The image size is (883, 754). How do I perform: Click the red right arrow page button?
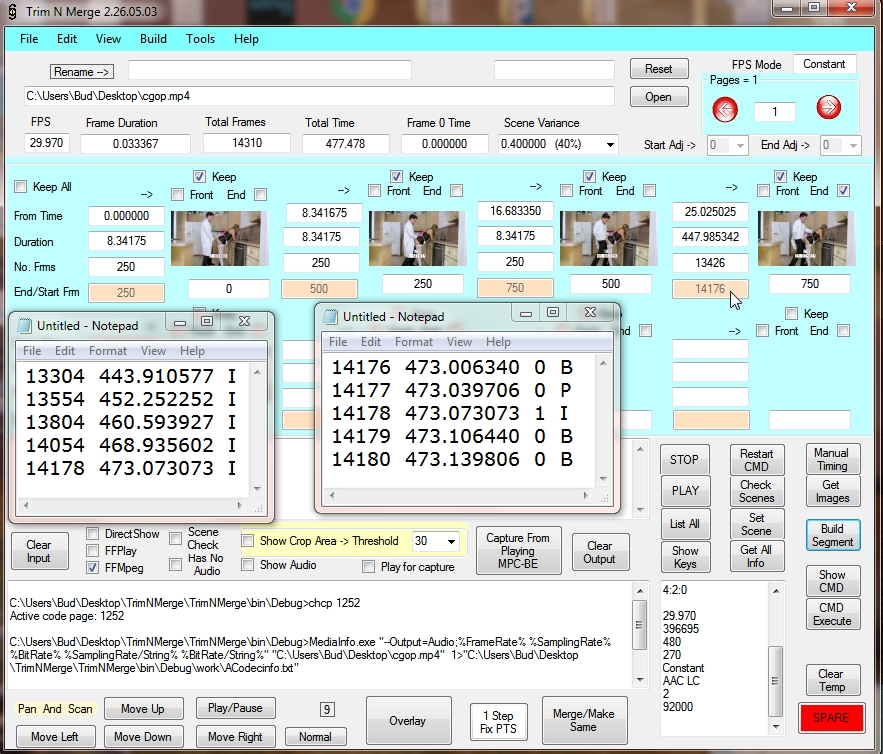828,108
